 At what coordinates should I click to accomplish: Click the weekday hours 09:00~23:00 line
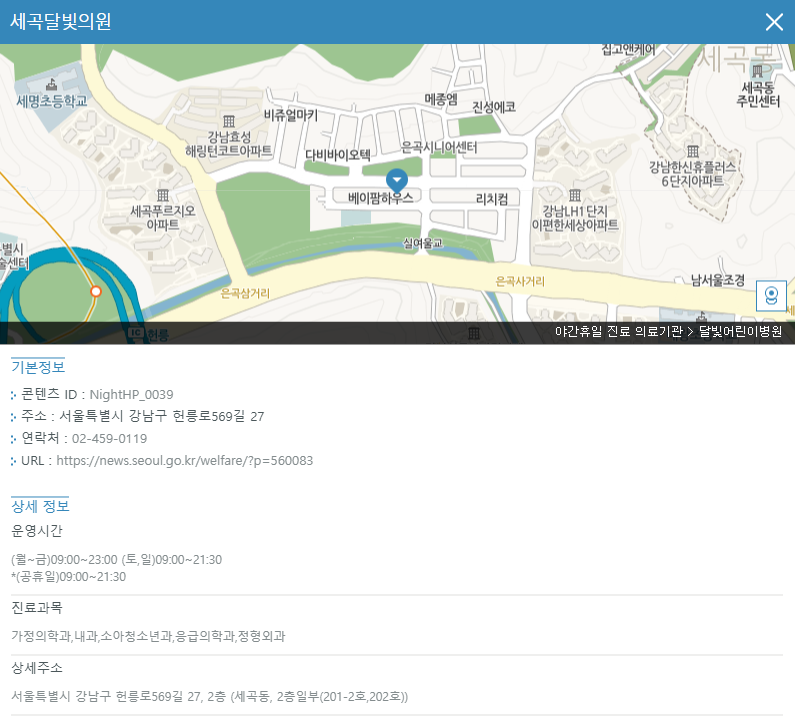coord(117,560)
